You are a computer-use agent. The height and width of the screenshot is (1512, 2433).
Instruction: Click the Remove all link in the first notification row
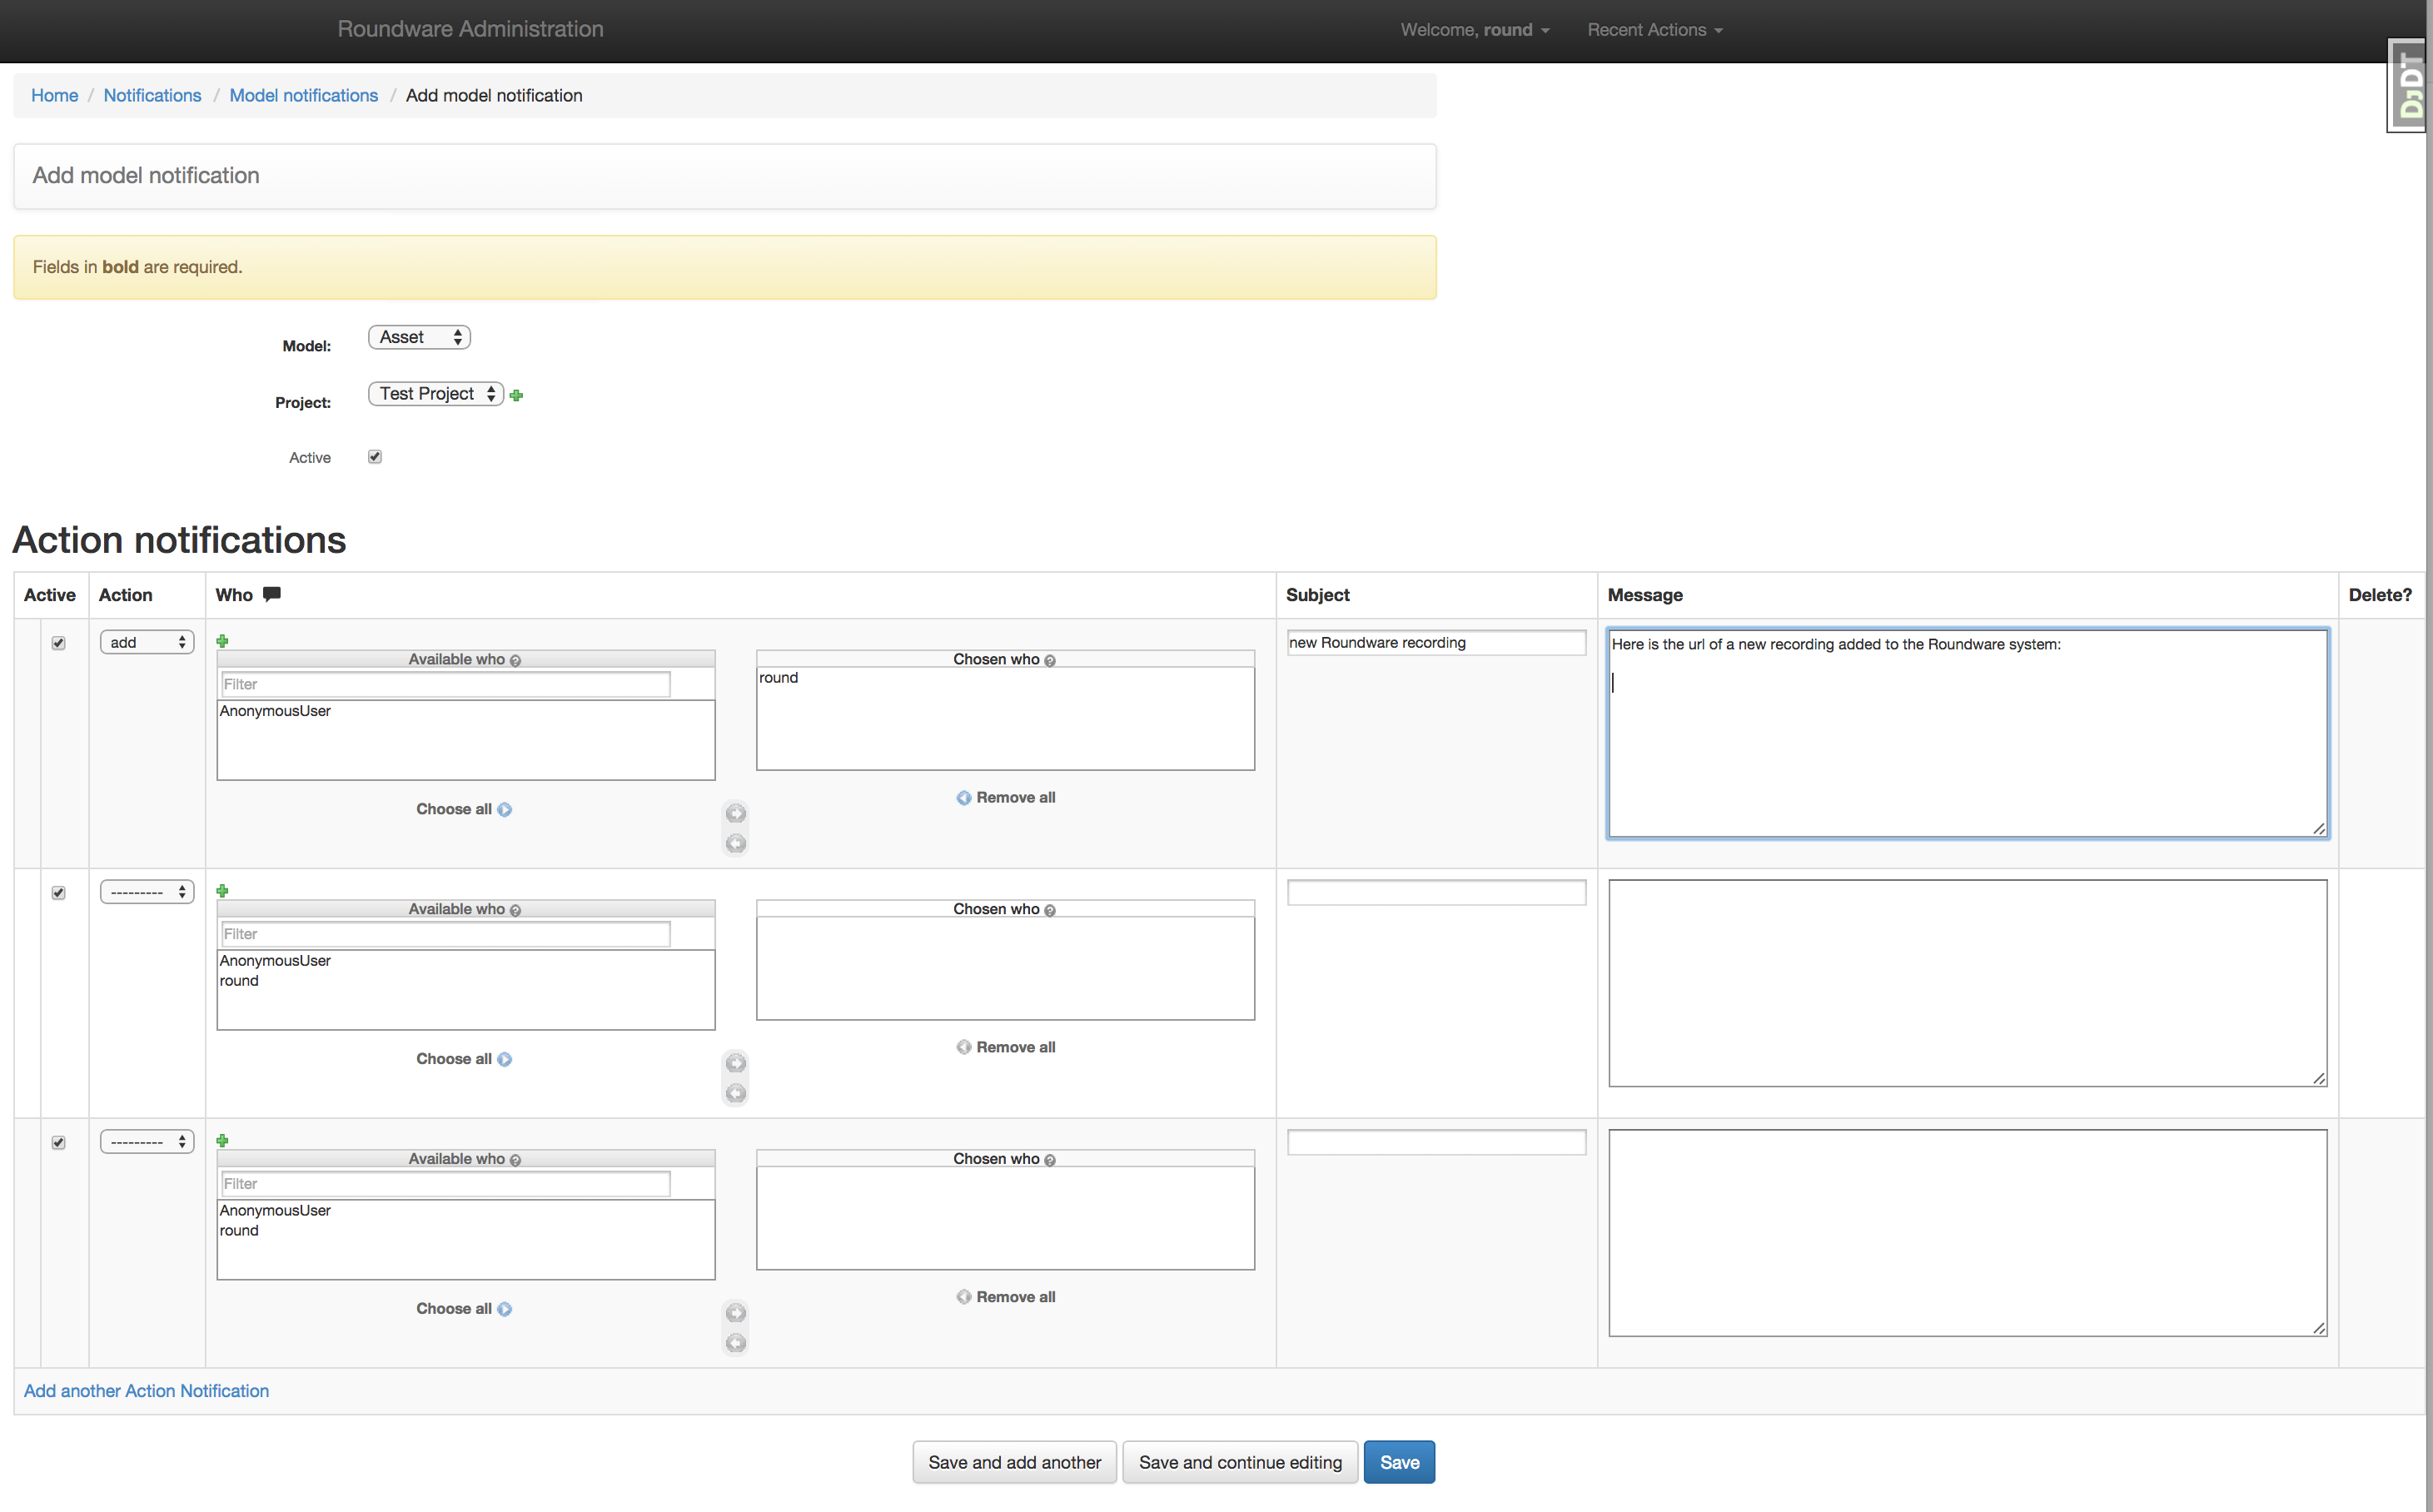(1007, 798)
